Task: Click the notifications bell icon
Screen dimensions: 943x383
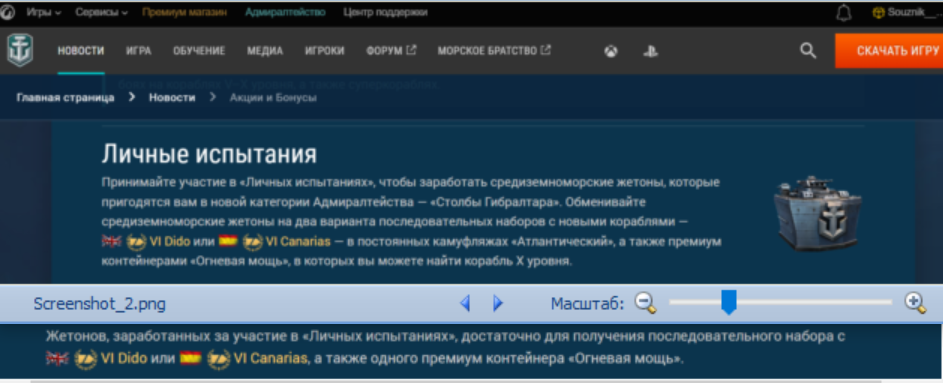Action: pyautogui.click(x=844, y=13)
